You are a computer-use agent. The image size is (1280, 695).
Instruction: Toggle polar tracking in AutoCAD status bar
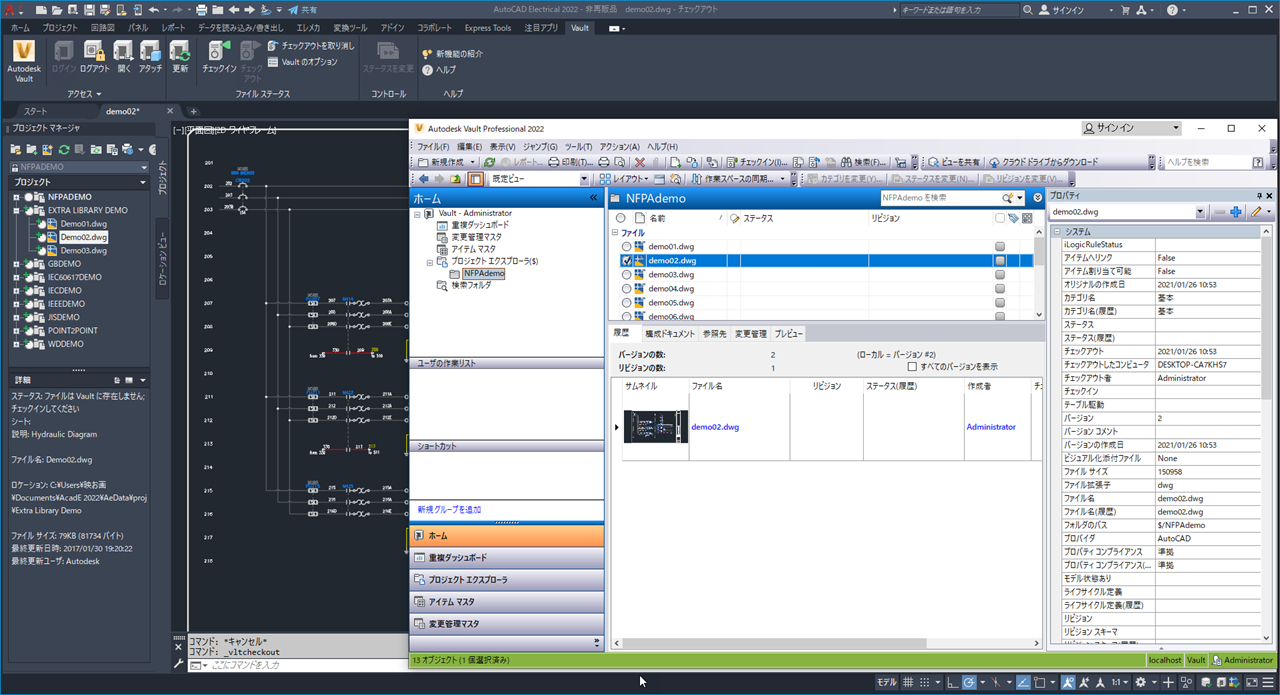click(x=969, y=683)
